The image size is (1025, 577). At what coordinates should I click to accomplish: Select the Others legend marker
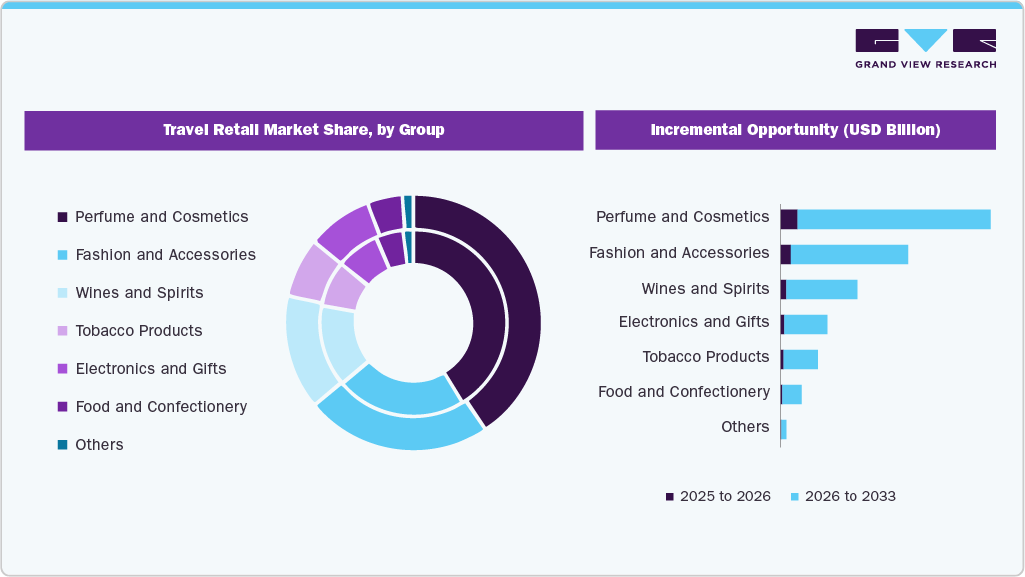[x=61, y=444]
